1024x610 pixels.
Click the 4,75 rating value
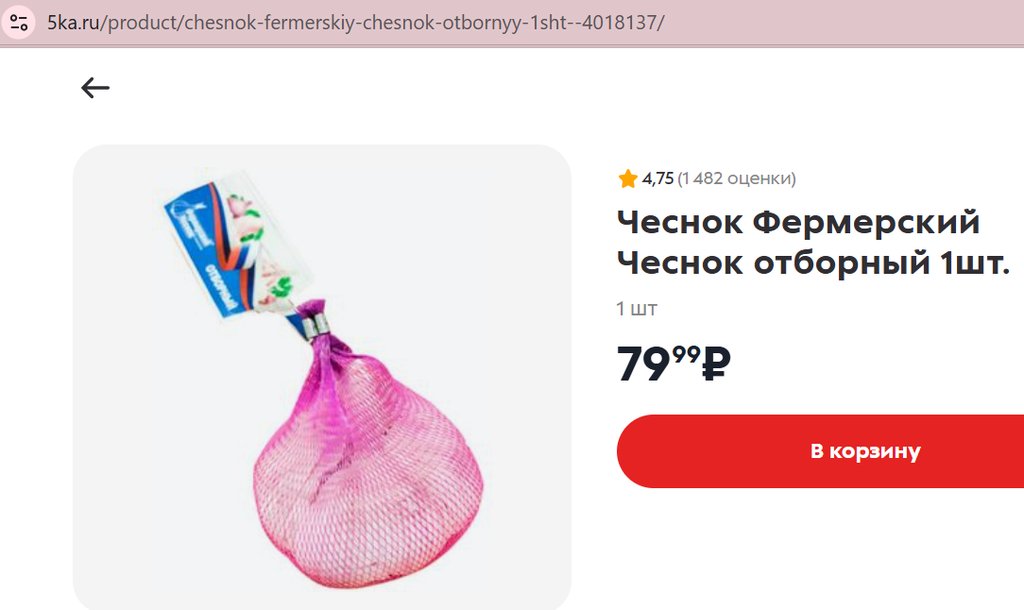[658, 178]
